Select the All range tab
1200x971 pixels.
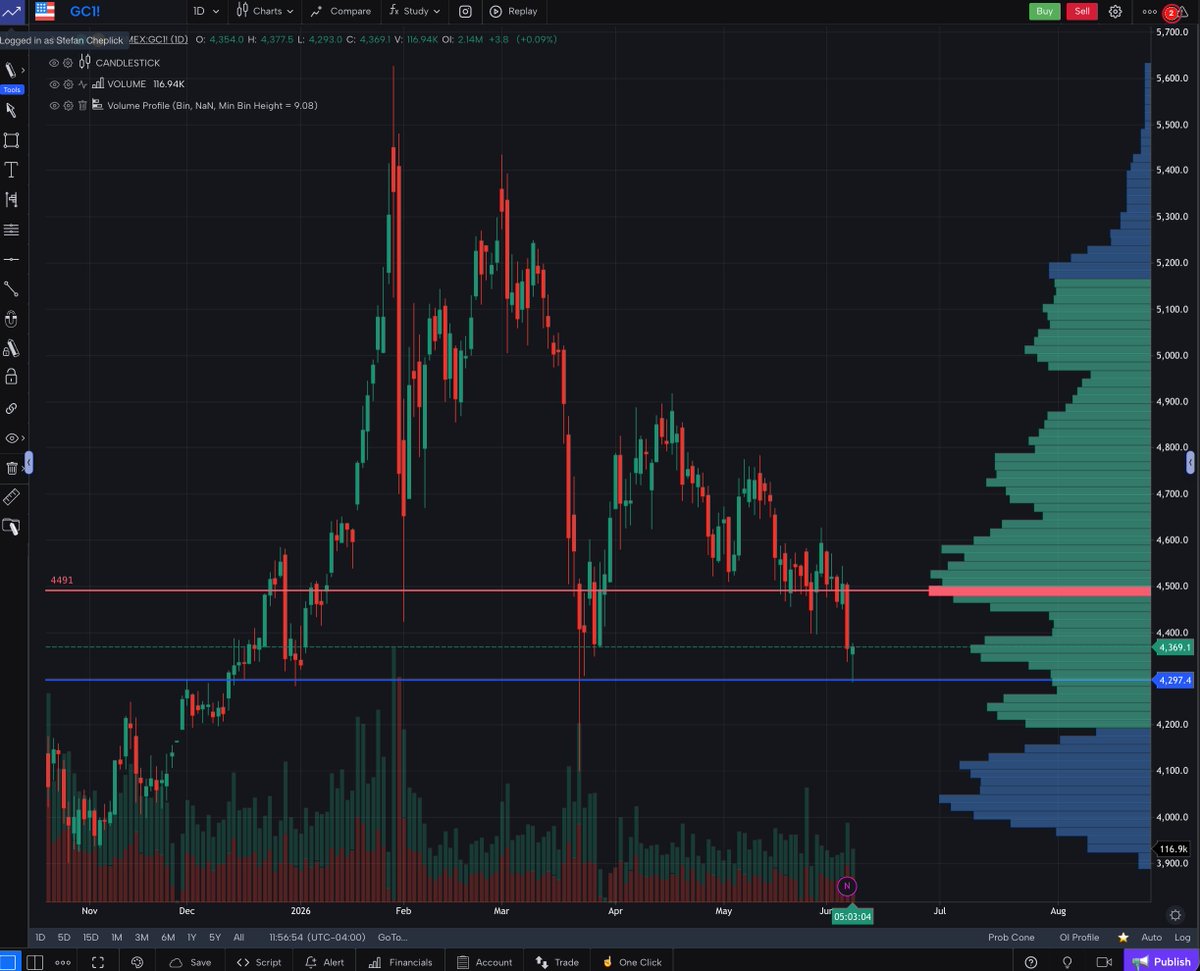pyautogui.click(x=238, y=937)
